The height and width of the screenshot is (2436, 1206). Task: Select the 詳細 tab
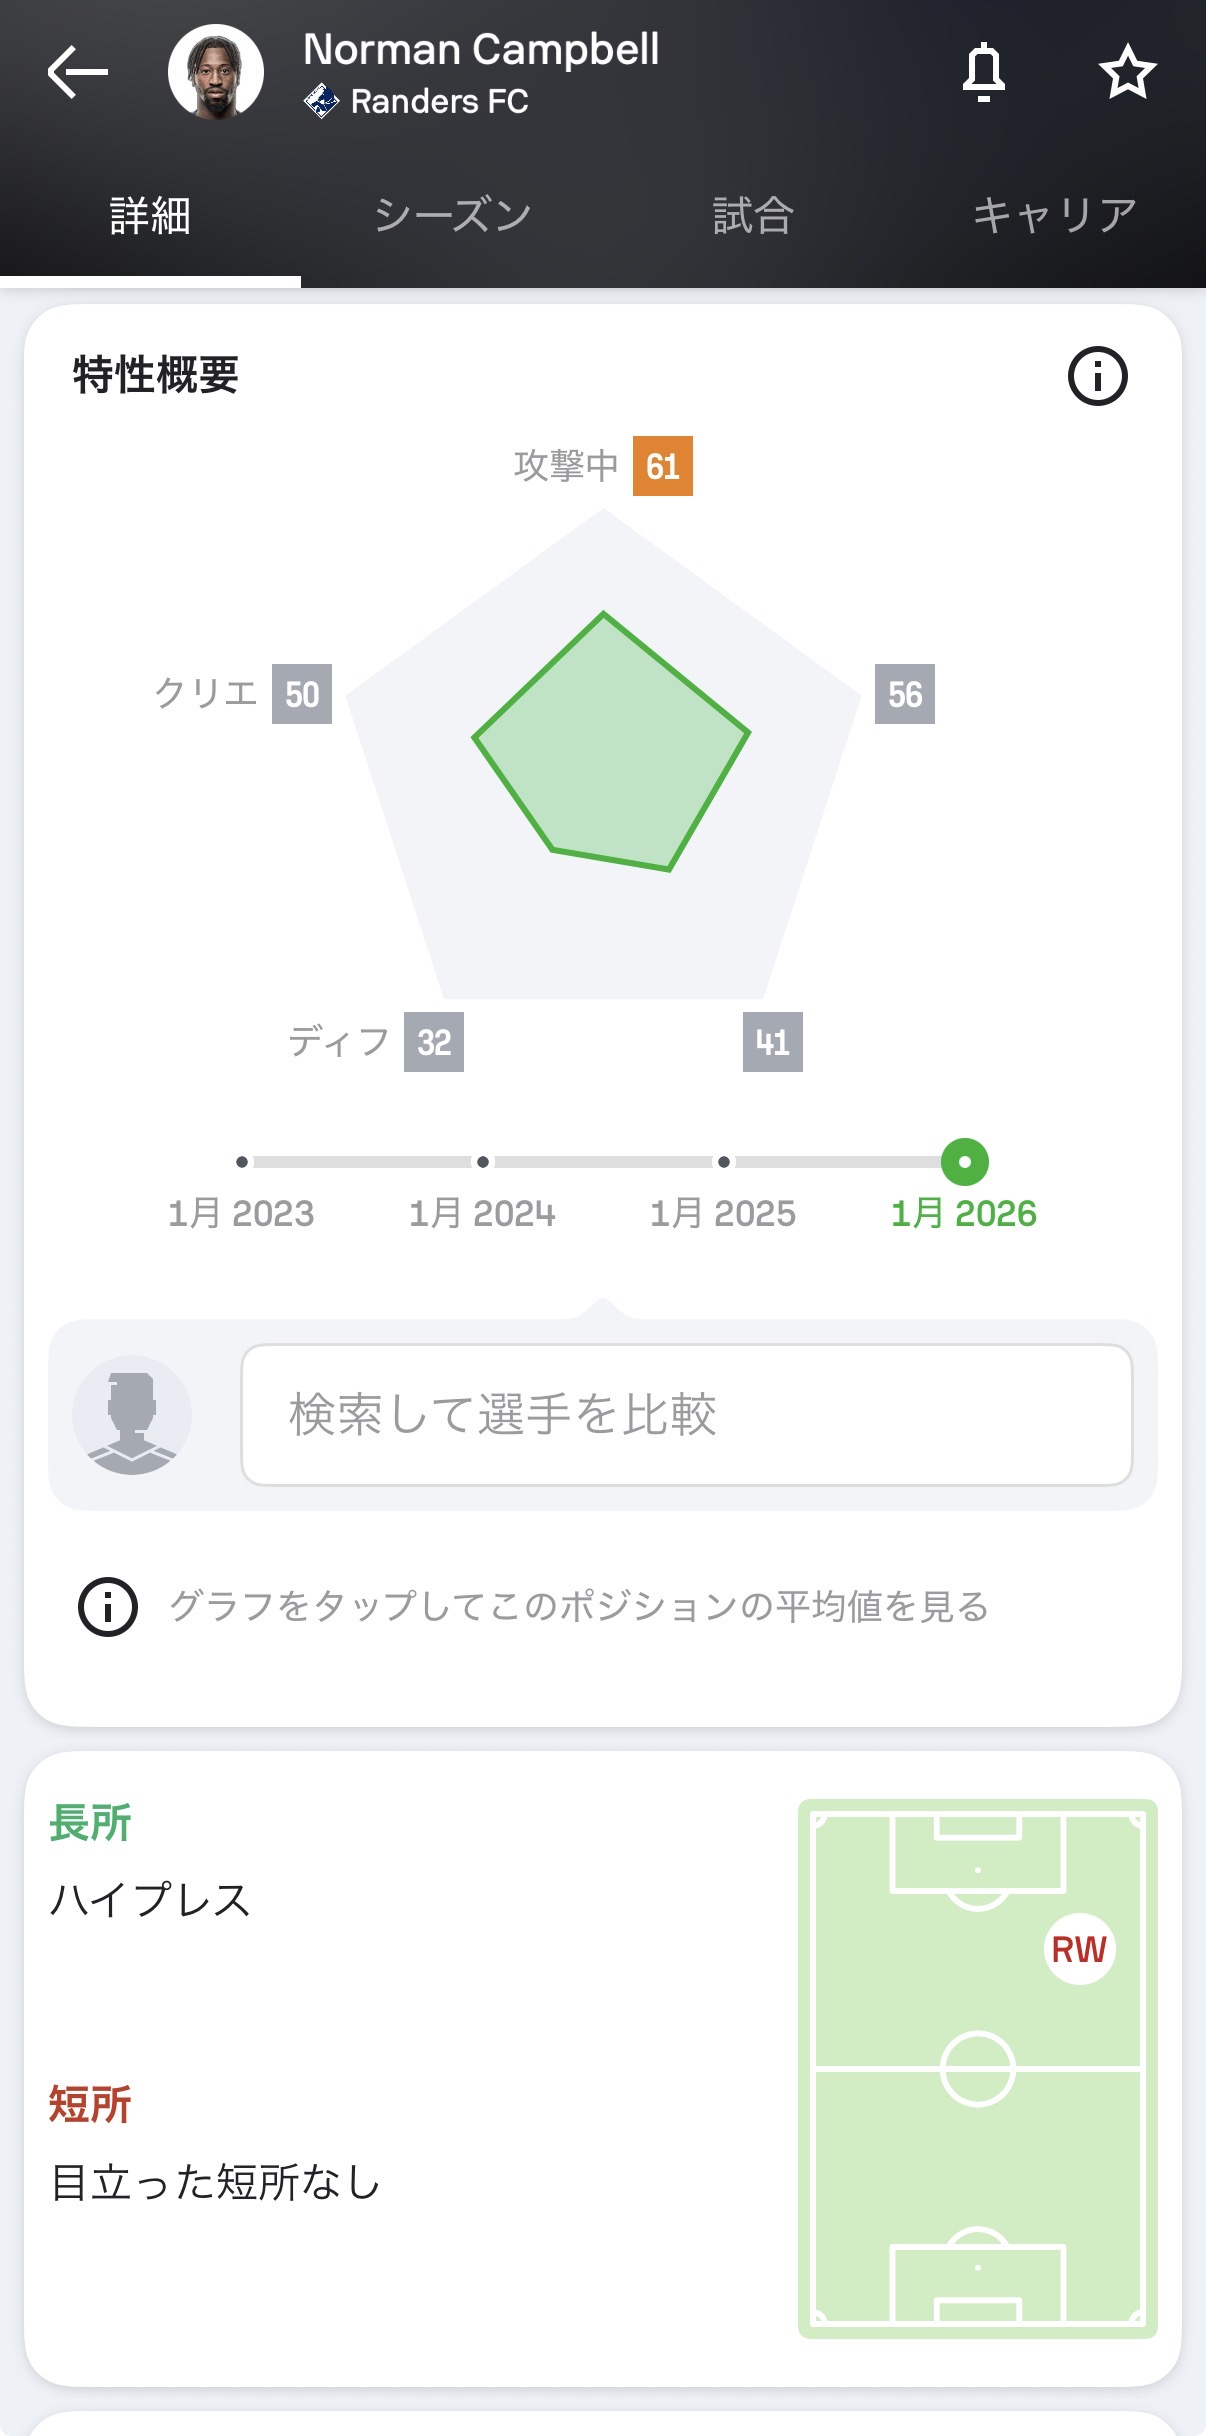pos(150,216)
